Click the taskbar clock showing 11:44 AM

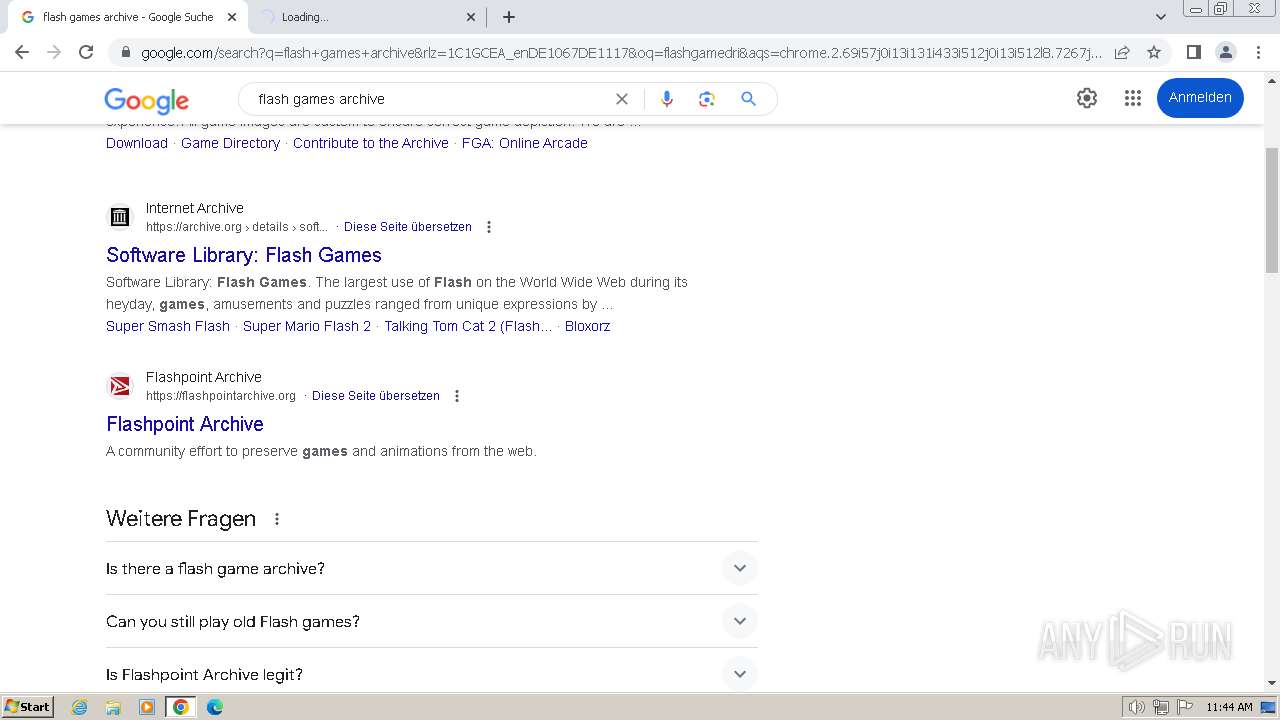1229,707
